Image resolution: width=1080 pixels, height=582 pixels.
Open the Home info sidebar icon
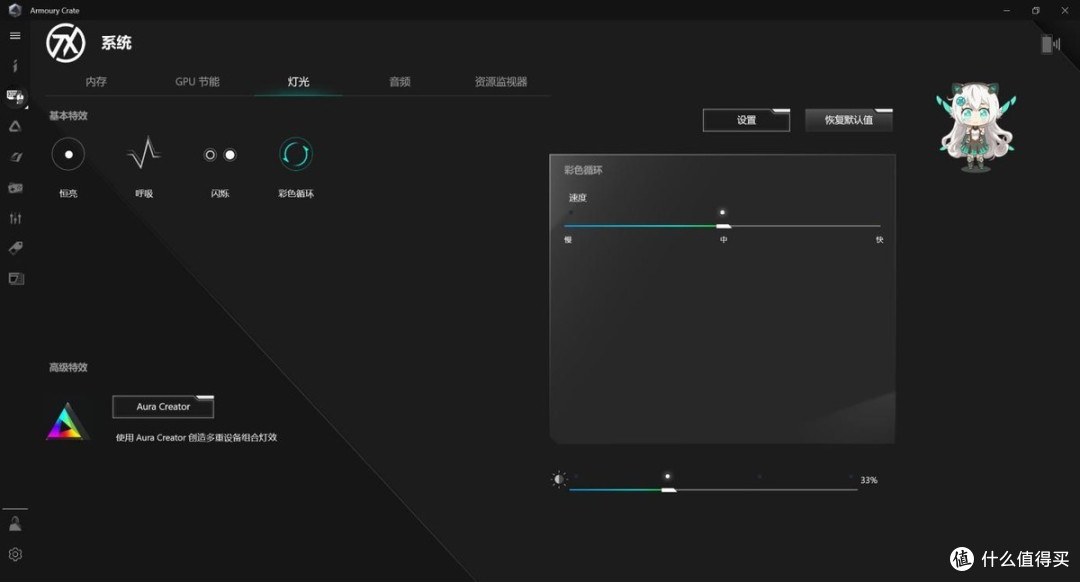tap(15, 66)
